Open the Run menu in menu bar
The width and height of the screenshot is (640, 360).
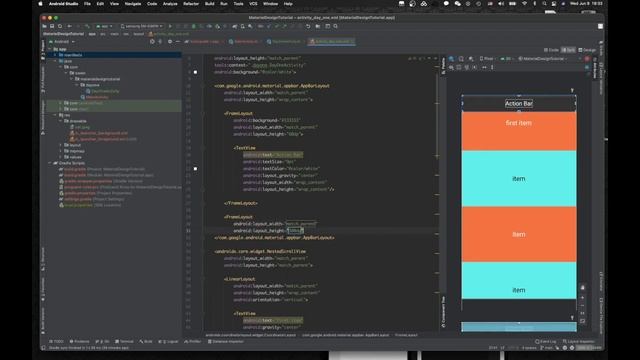224,4
